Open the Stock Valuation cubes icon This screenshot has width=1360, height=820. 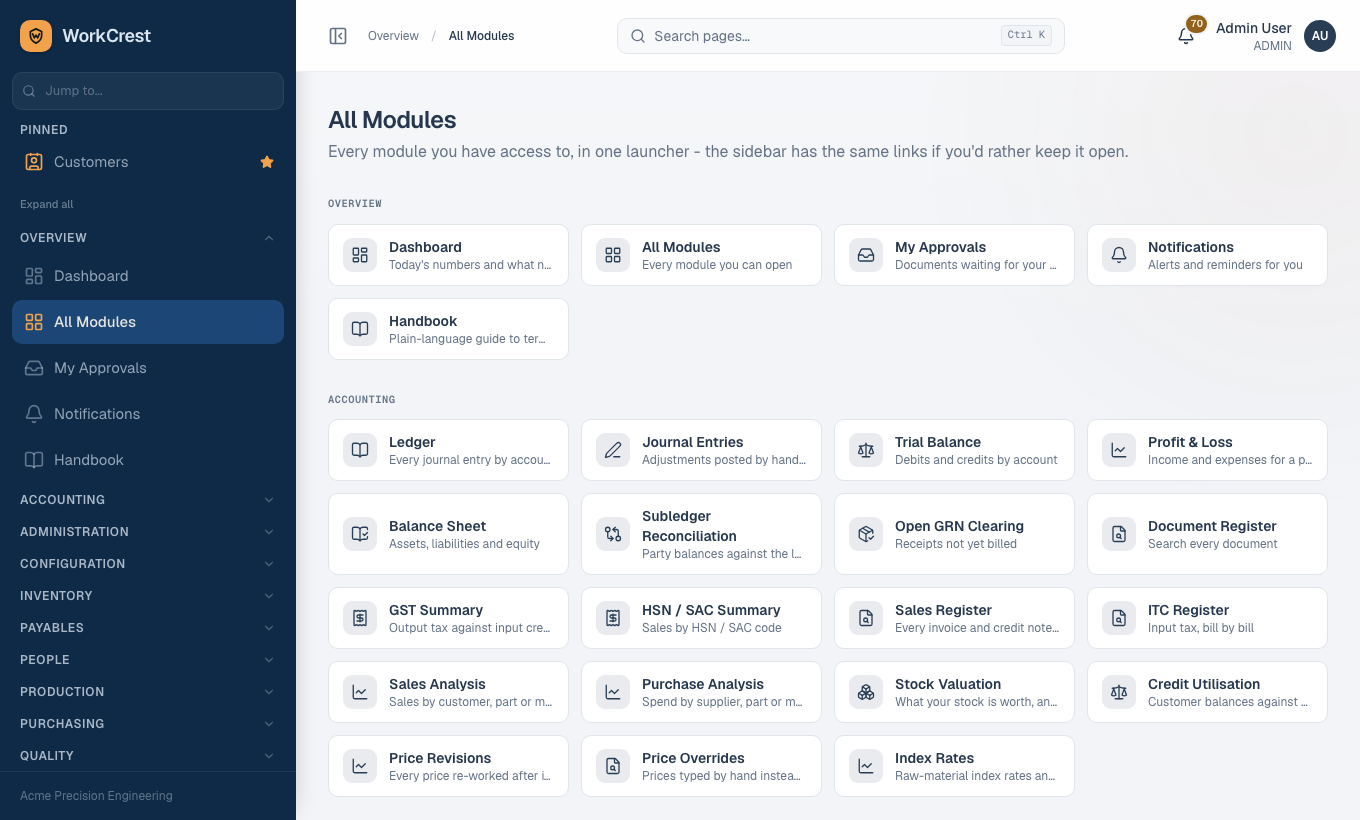[866, 692]
